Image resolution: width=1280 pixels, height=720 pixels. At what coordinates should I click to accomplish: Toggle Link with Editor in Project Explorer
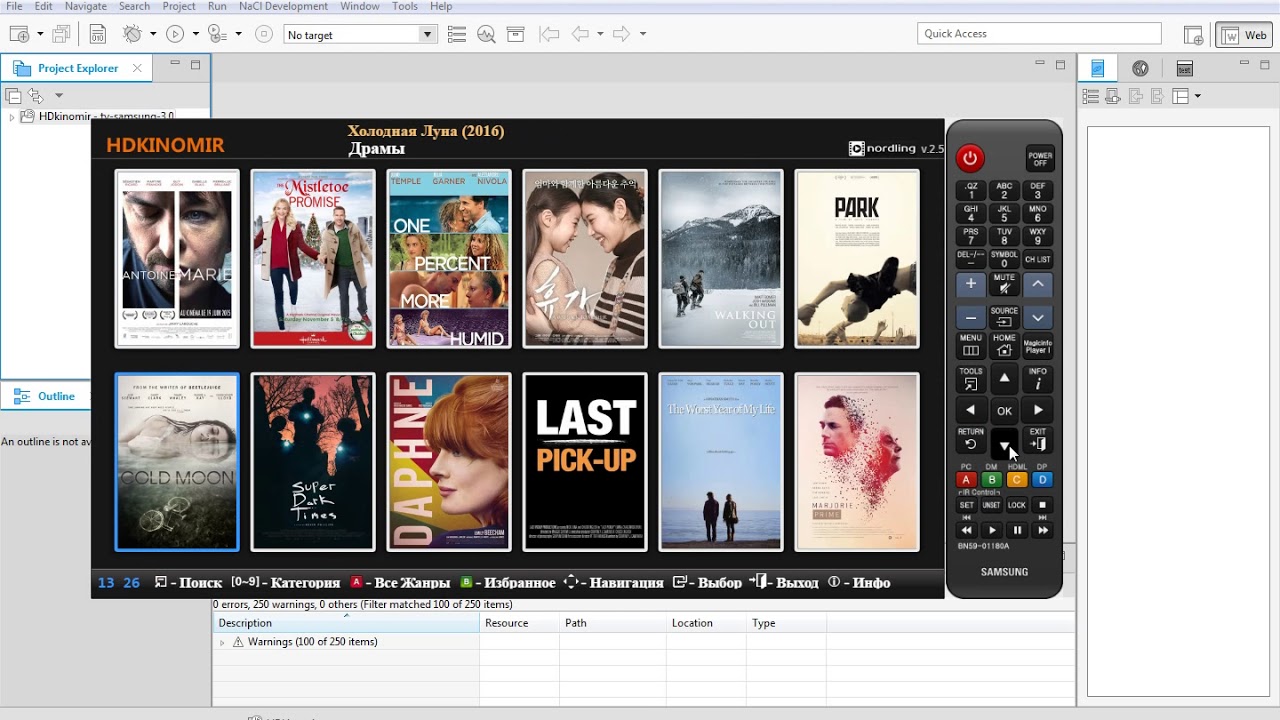coord(36,96)
